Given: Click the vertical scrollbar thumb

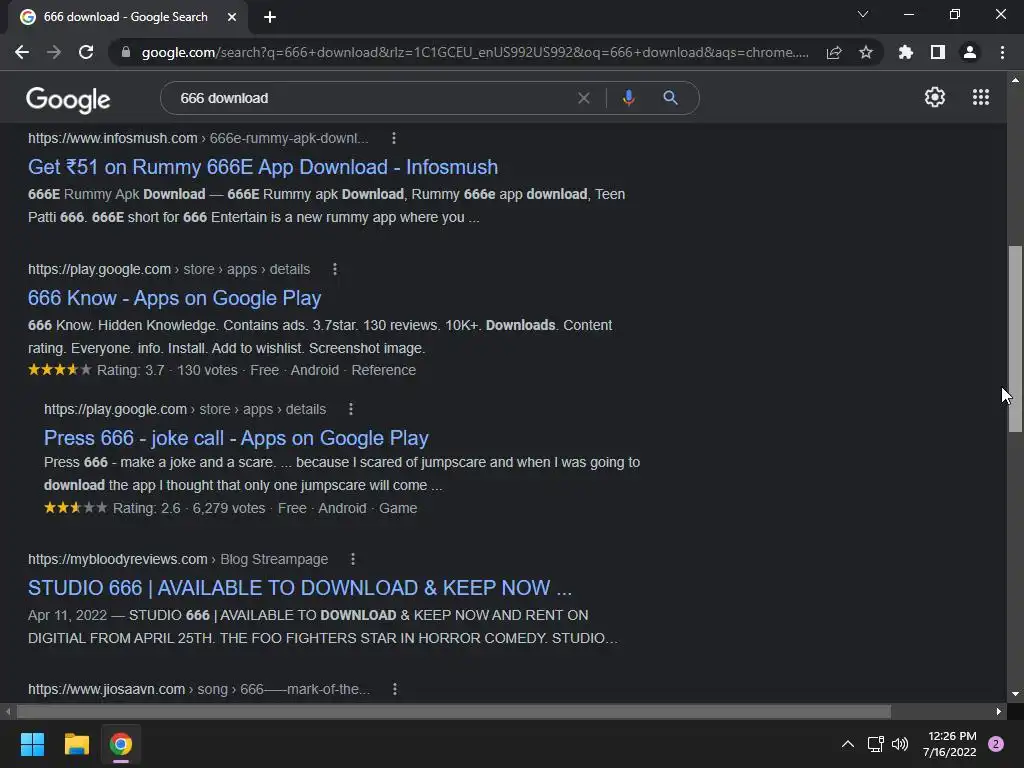Looking at the screenshot, I should click(x=1015, y=338).
